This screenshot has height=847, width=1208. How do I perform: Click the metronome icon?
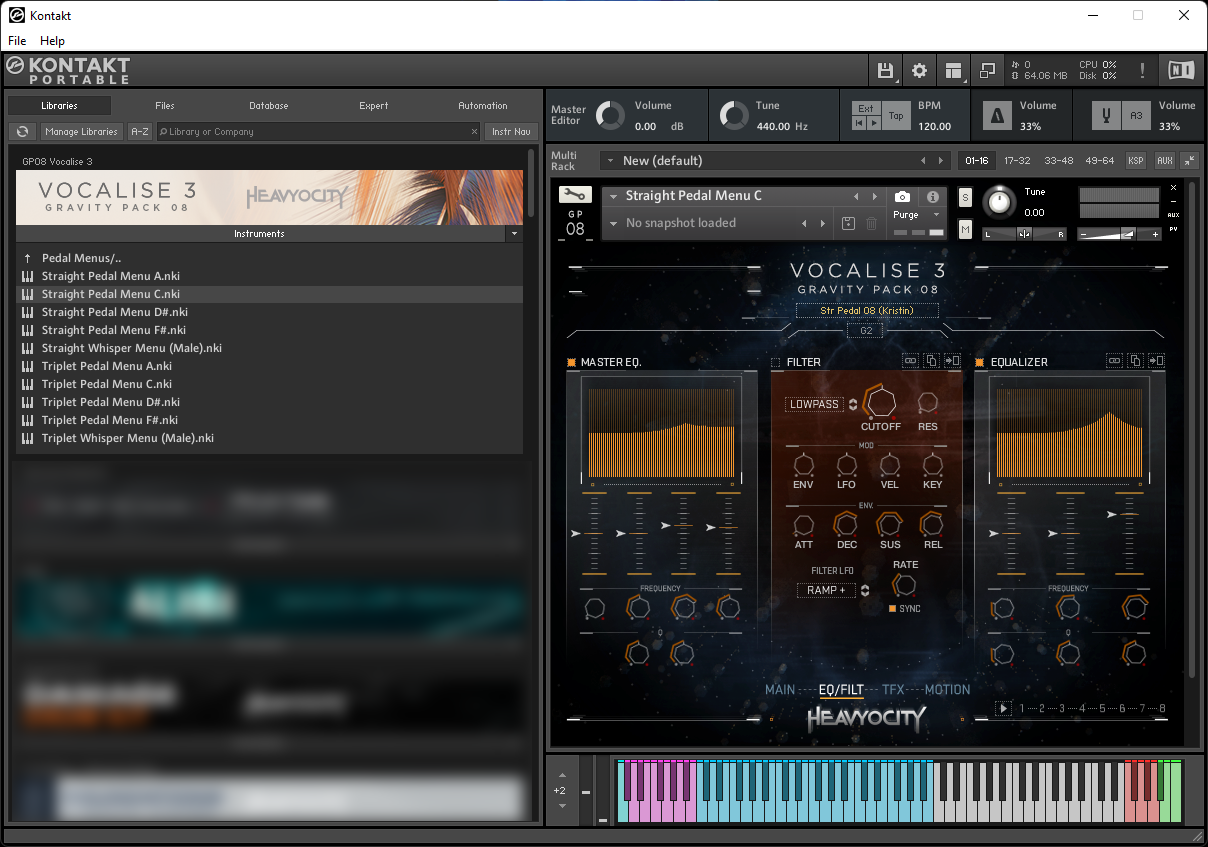(997, 116)
